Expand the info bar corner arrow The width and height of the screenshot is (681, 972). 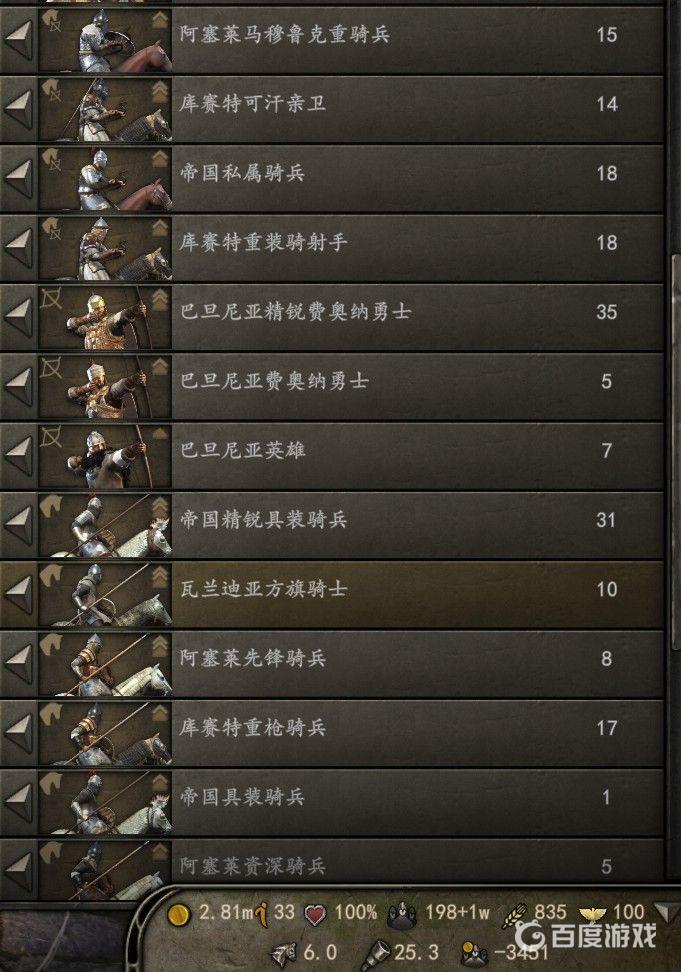(x=666, y=911)
